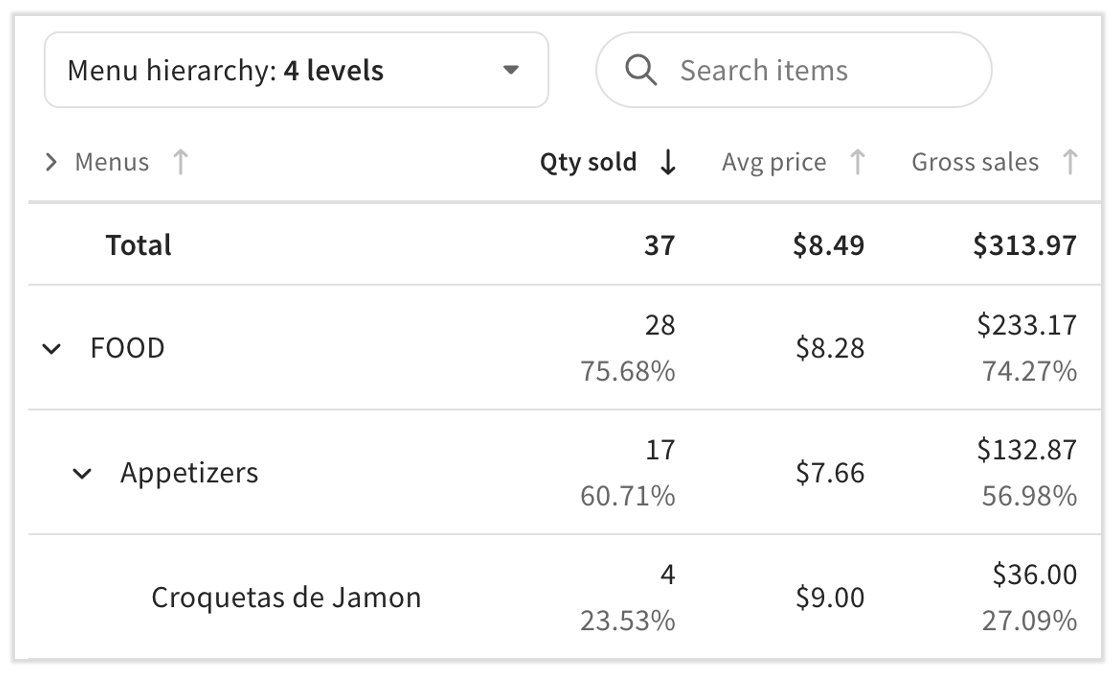Screen dimensions: 1116x674
Task: Click the Menus column sort arrow
Action: 180,163
